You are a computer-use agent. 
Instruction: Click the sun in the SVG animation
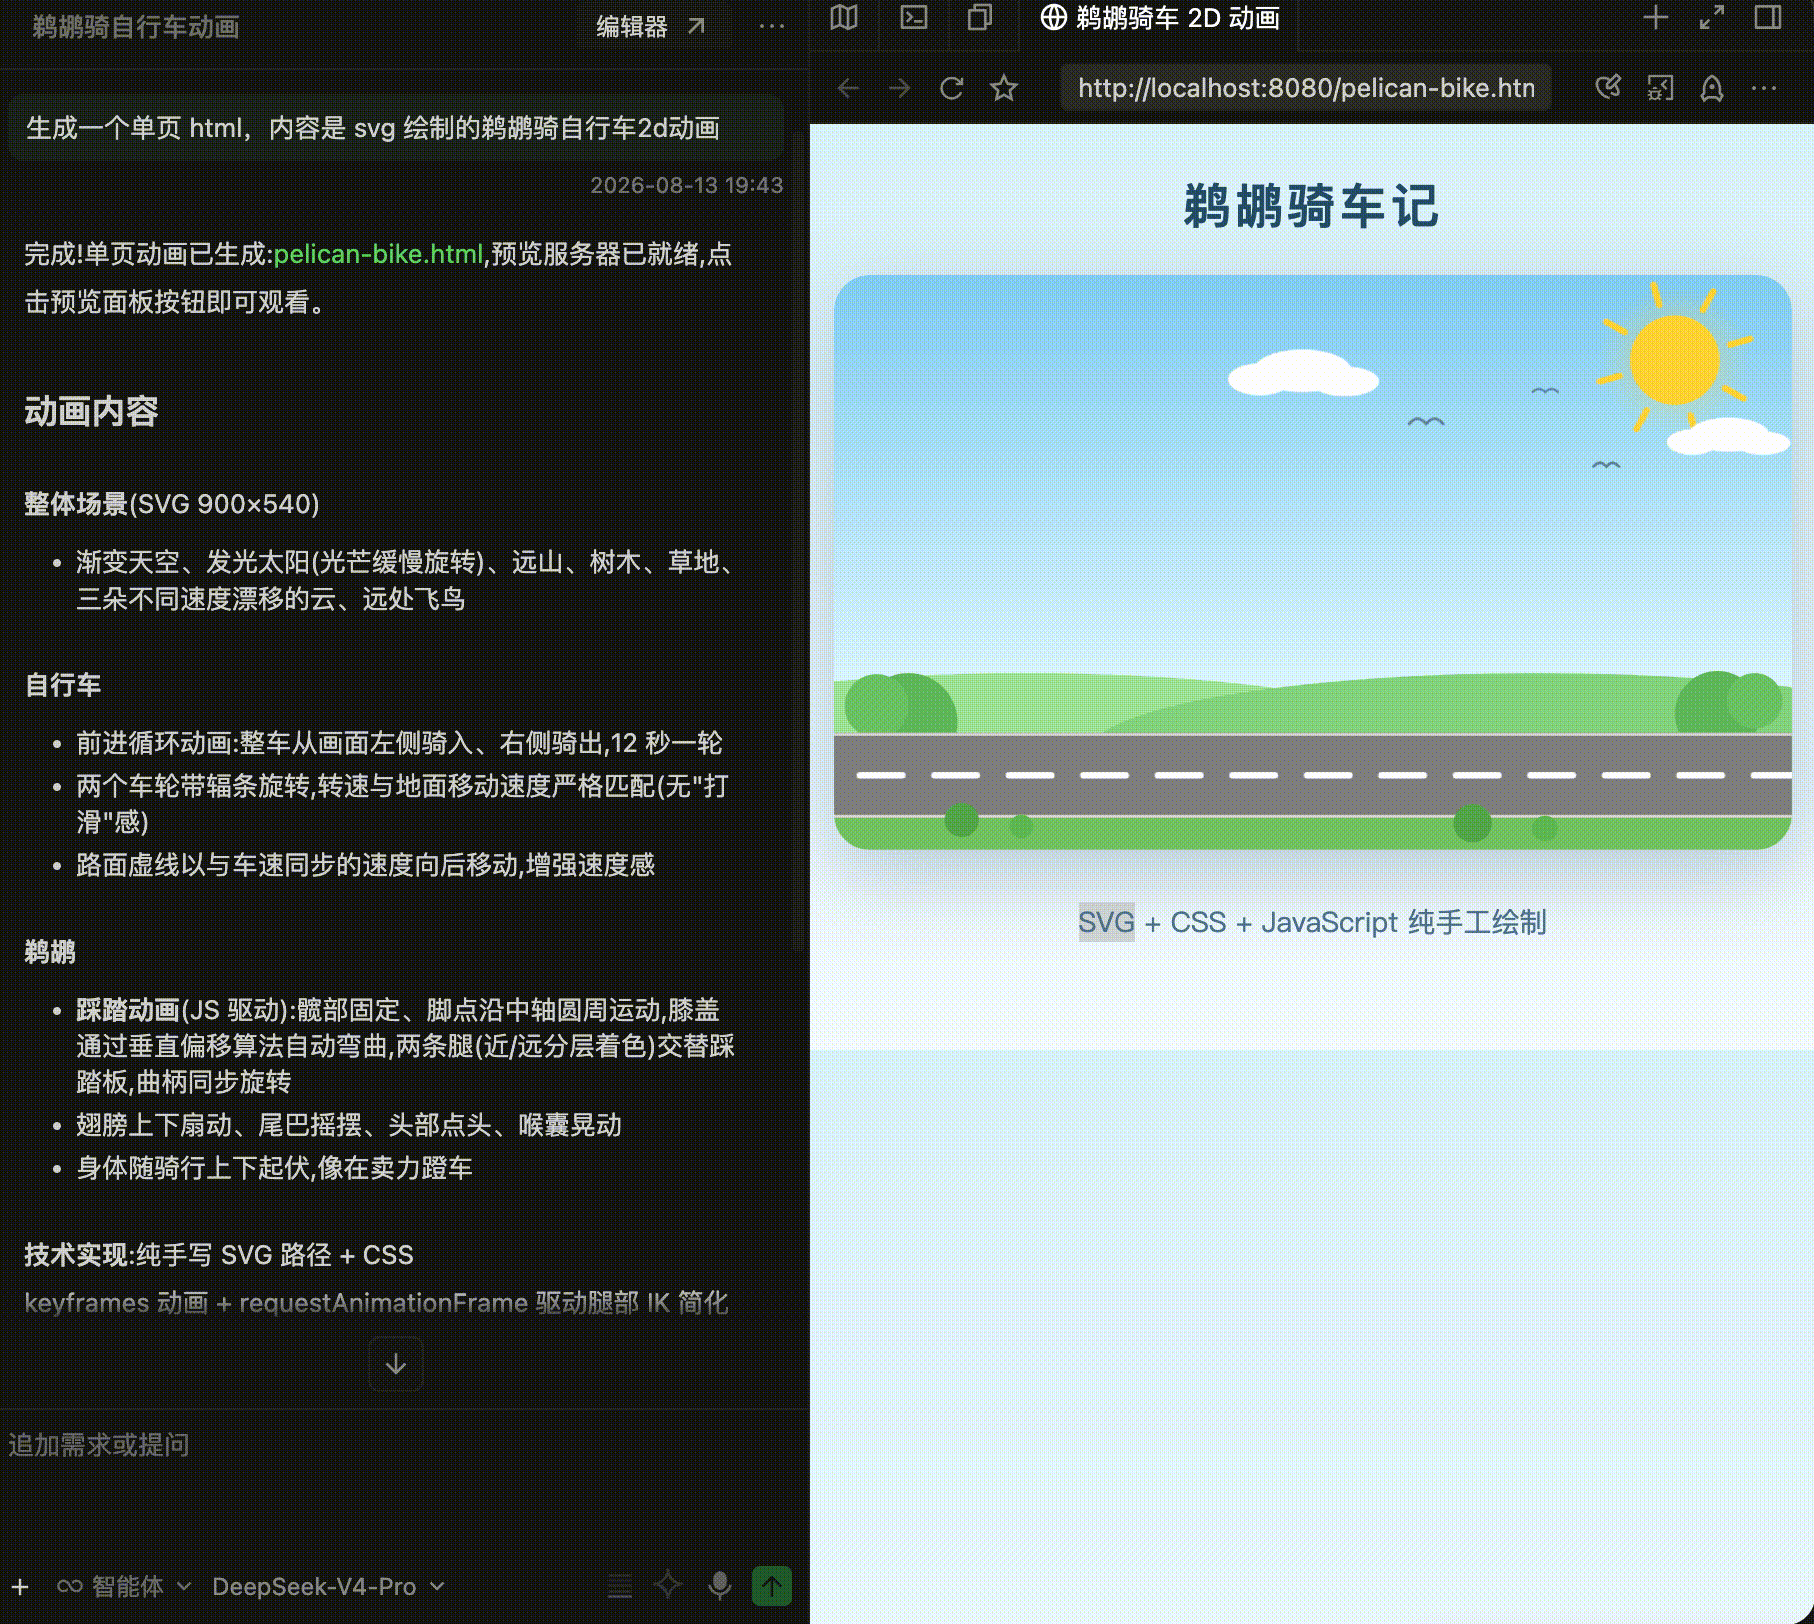pyautogui.click(x=1674, y=360)
